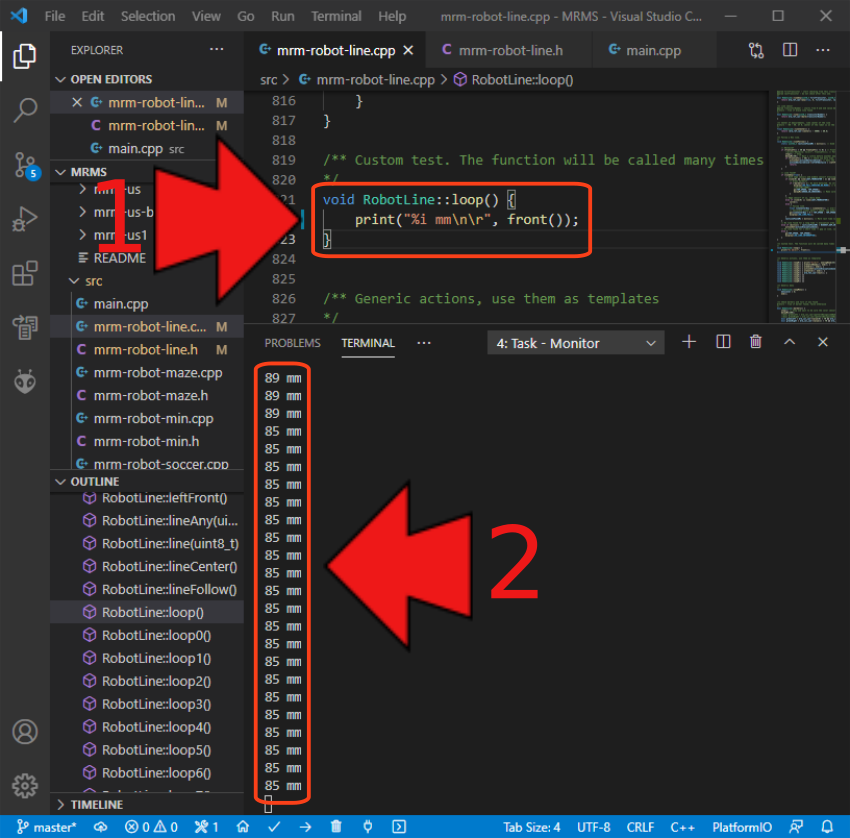Open PlatformIO alien icon in activity bar
This screenshot has width=850, height=838.
point(25,381)
